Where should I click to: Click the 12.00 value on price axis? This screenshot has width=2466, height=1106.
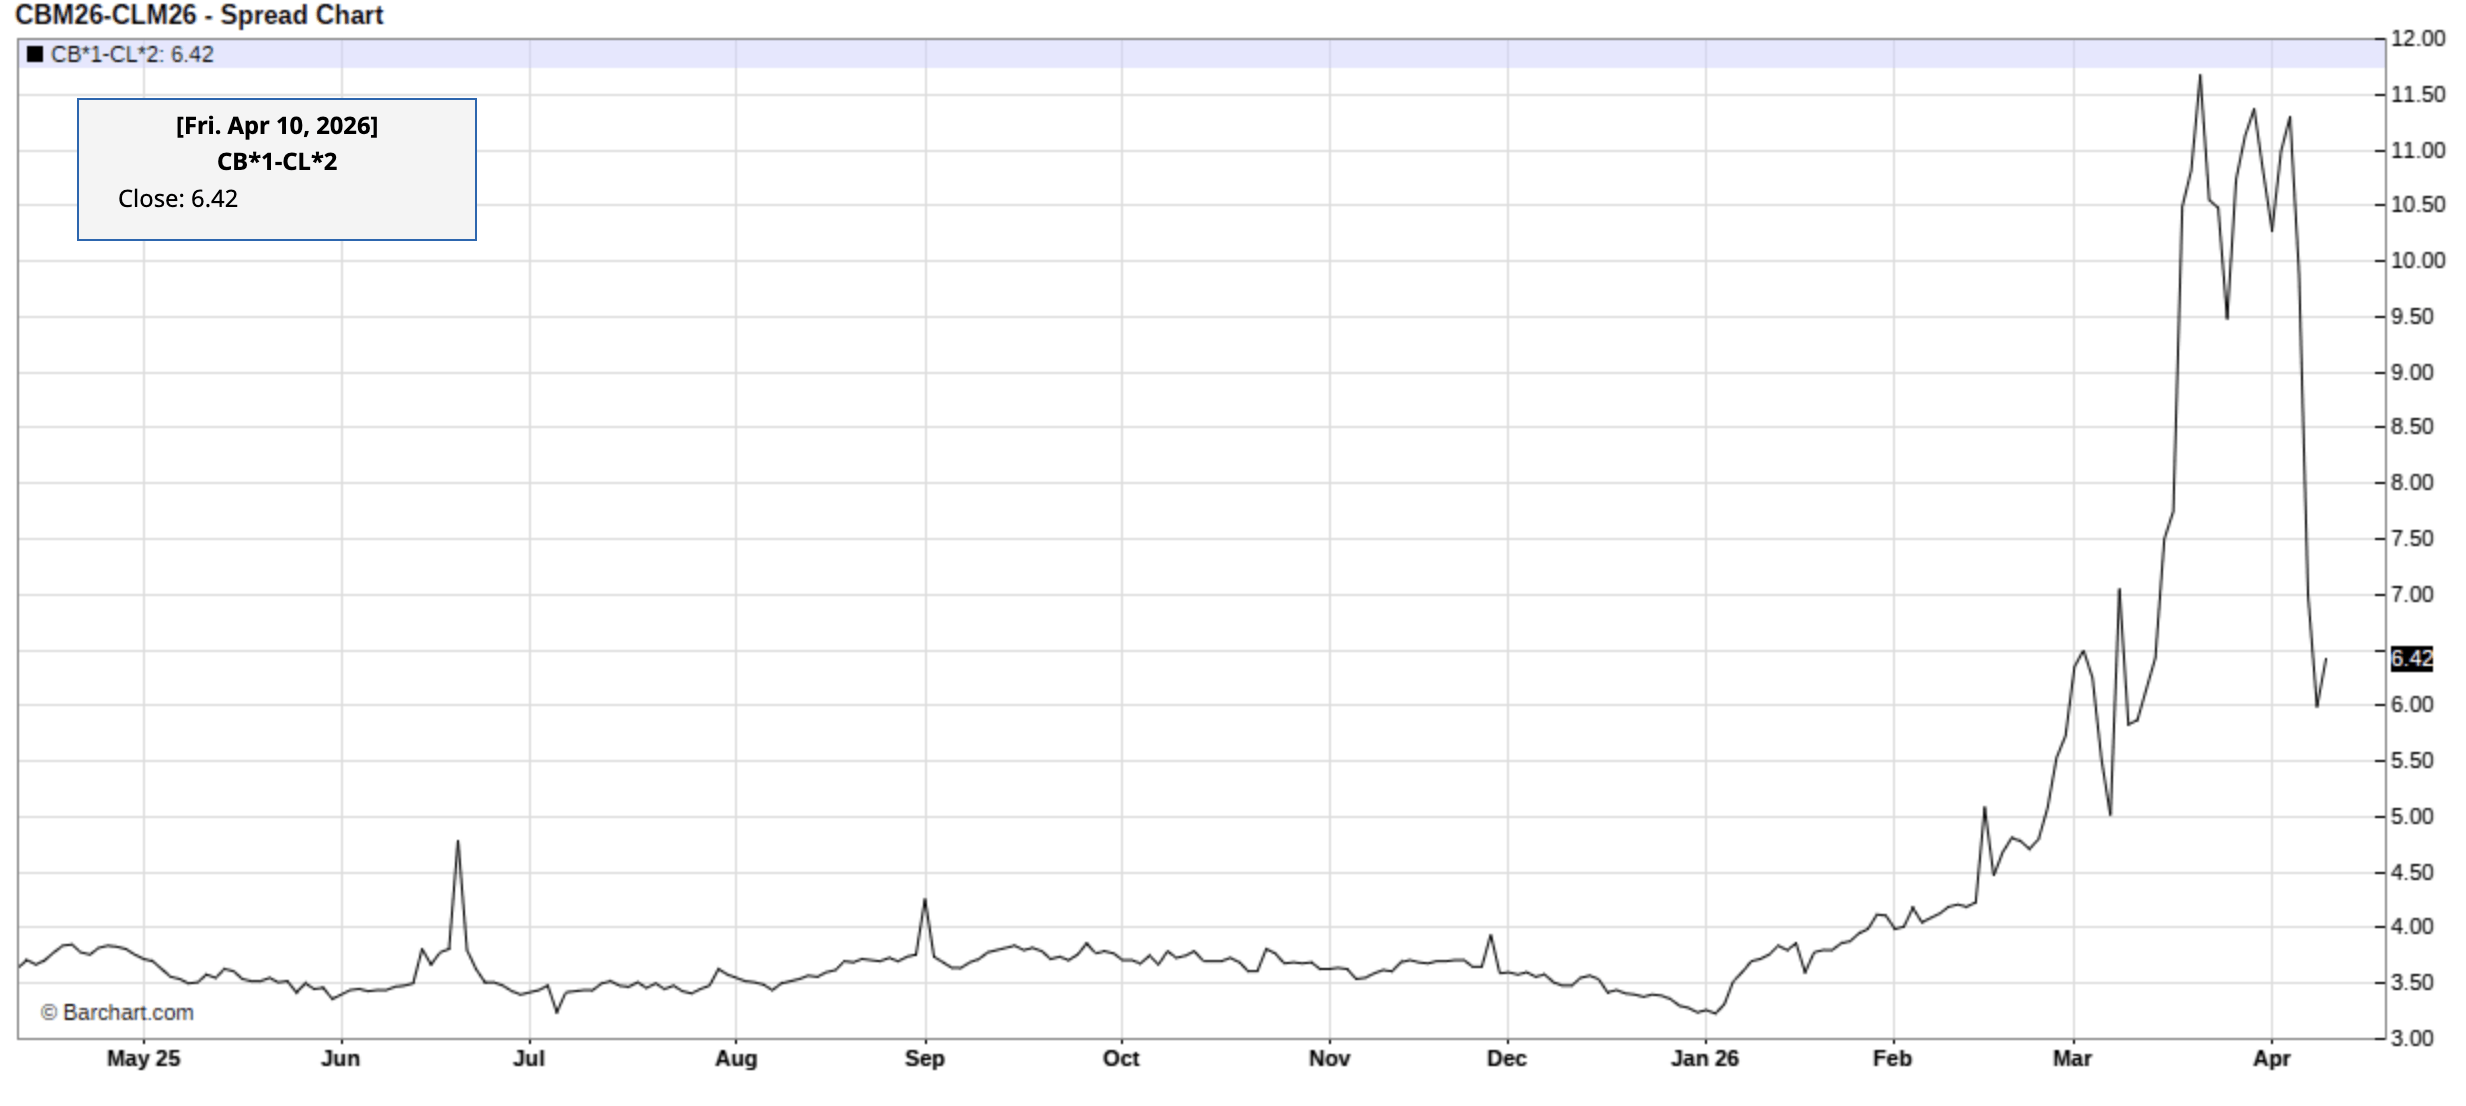click(x=2417, y=38)
